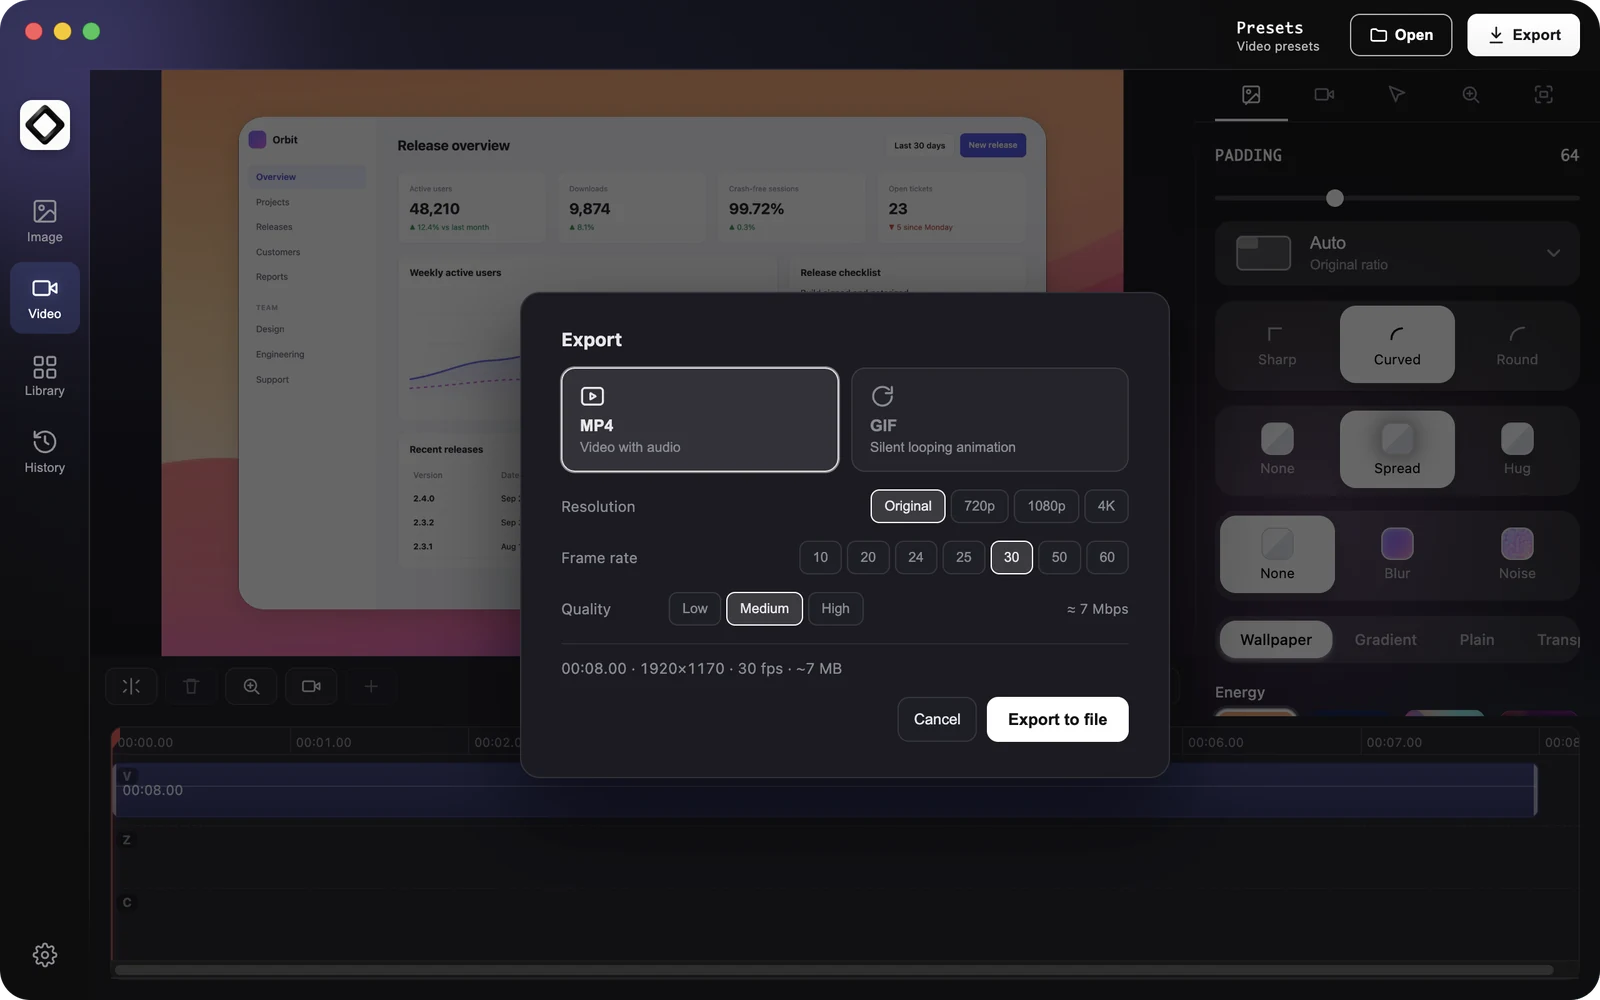This screenshot has height=1000, width=1600.
Task: Expand the Auto original ratio dropdown
Action: pos(1397,253)
